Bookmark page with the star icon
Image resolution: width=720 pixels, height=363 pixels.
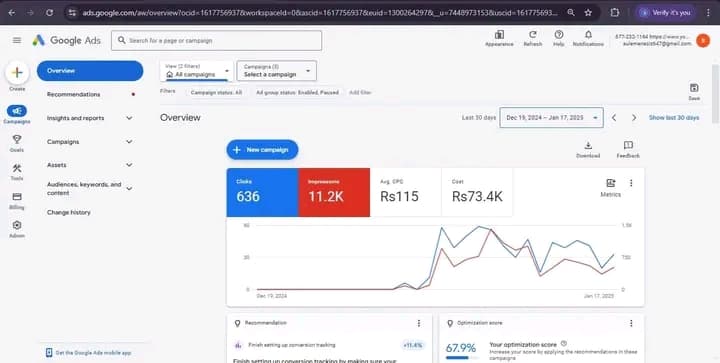pyautogui.click(x=588, y=13)
